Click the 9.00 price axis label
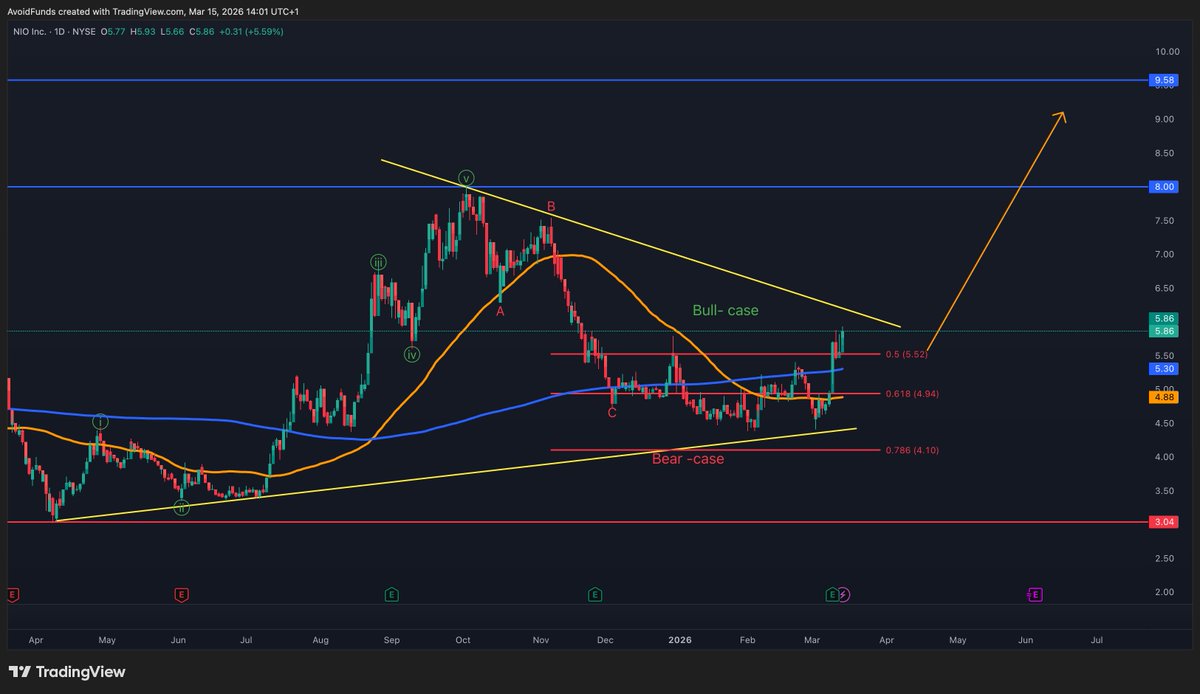This screenshot has width=1200, height=694. (x=1165, y=119)
